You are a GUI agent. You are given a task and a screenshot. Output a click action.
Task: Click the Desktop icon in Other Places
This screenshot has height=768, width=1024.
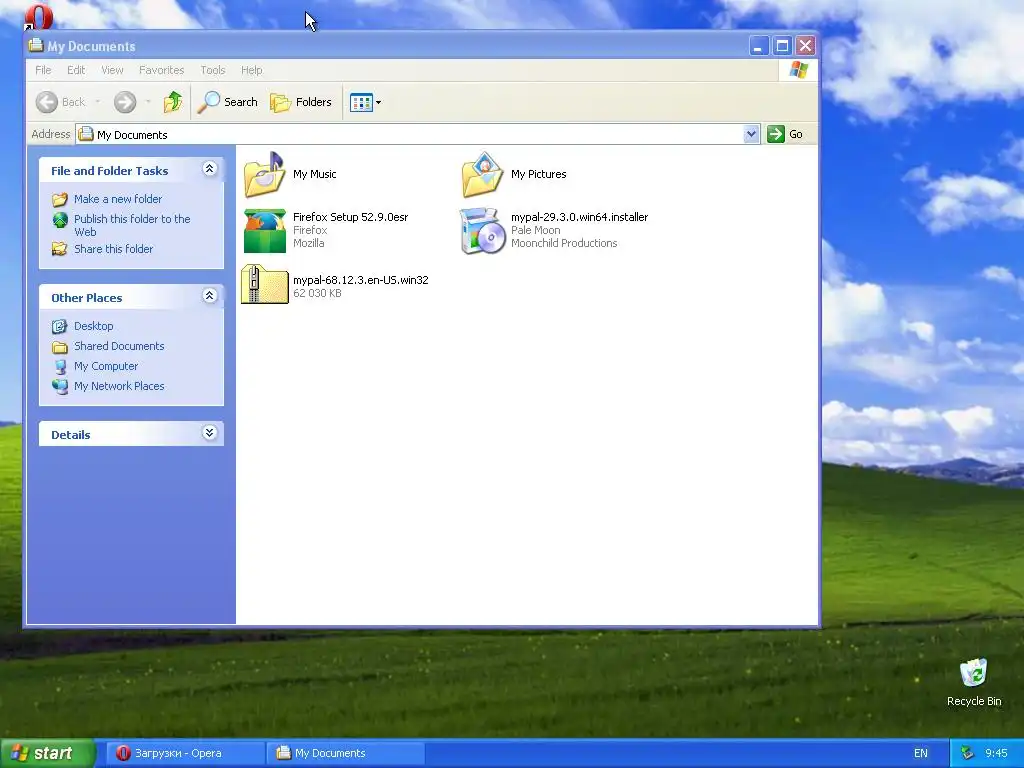pos(60,326)
